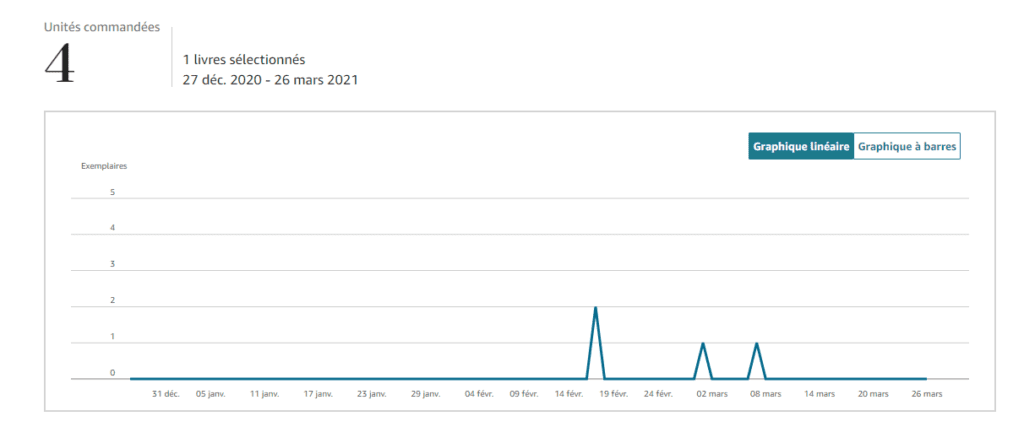Screen dimensions: 1024x438
Task: Click the 'Exemplaires' y-axis title
Action: pyautogui.click(x=104, y=165)
